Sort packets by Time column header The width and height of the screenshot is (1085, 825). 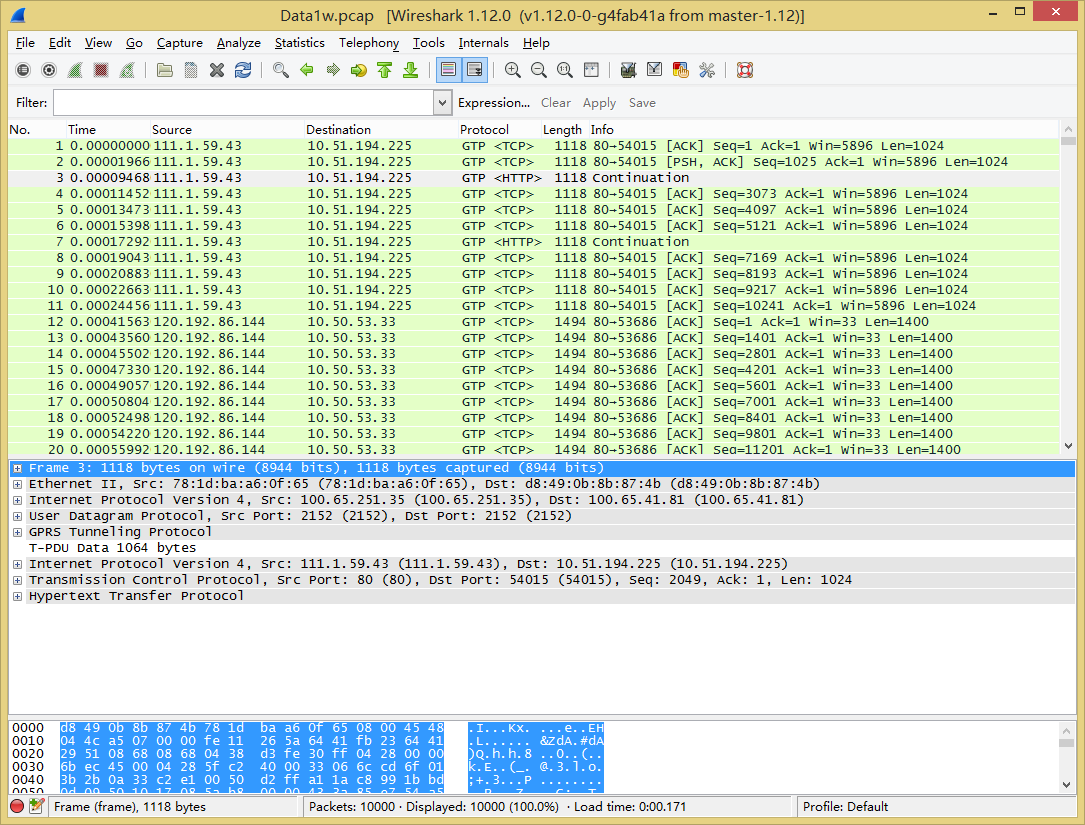(x=108, y=129)
